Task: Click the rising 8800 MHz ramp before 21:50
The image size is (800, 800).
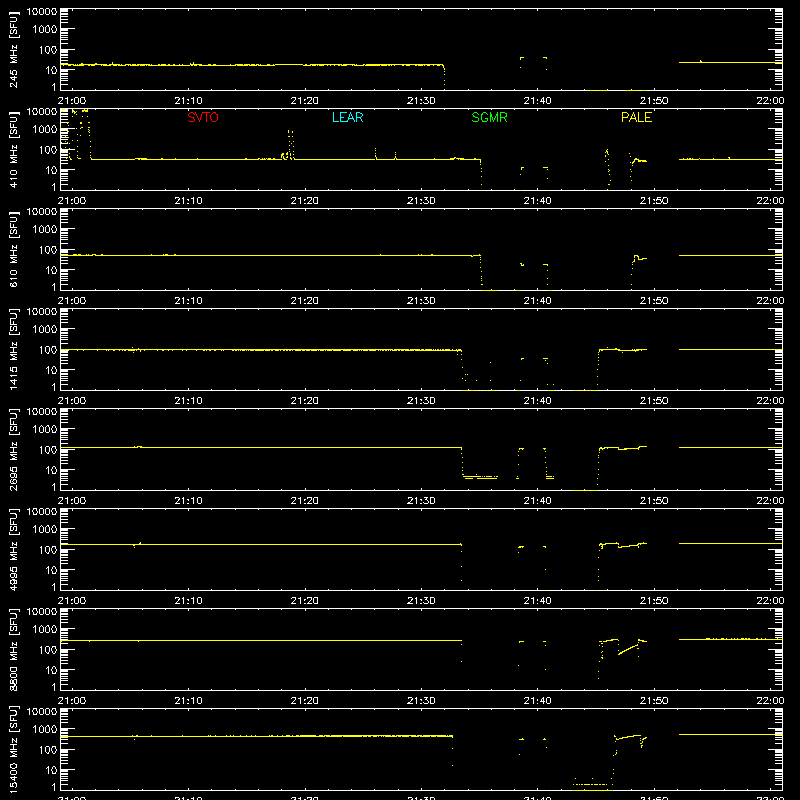Action: point(628,648)
